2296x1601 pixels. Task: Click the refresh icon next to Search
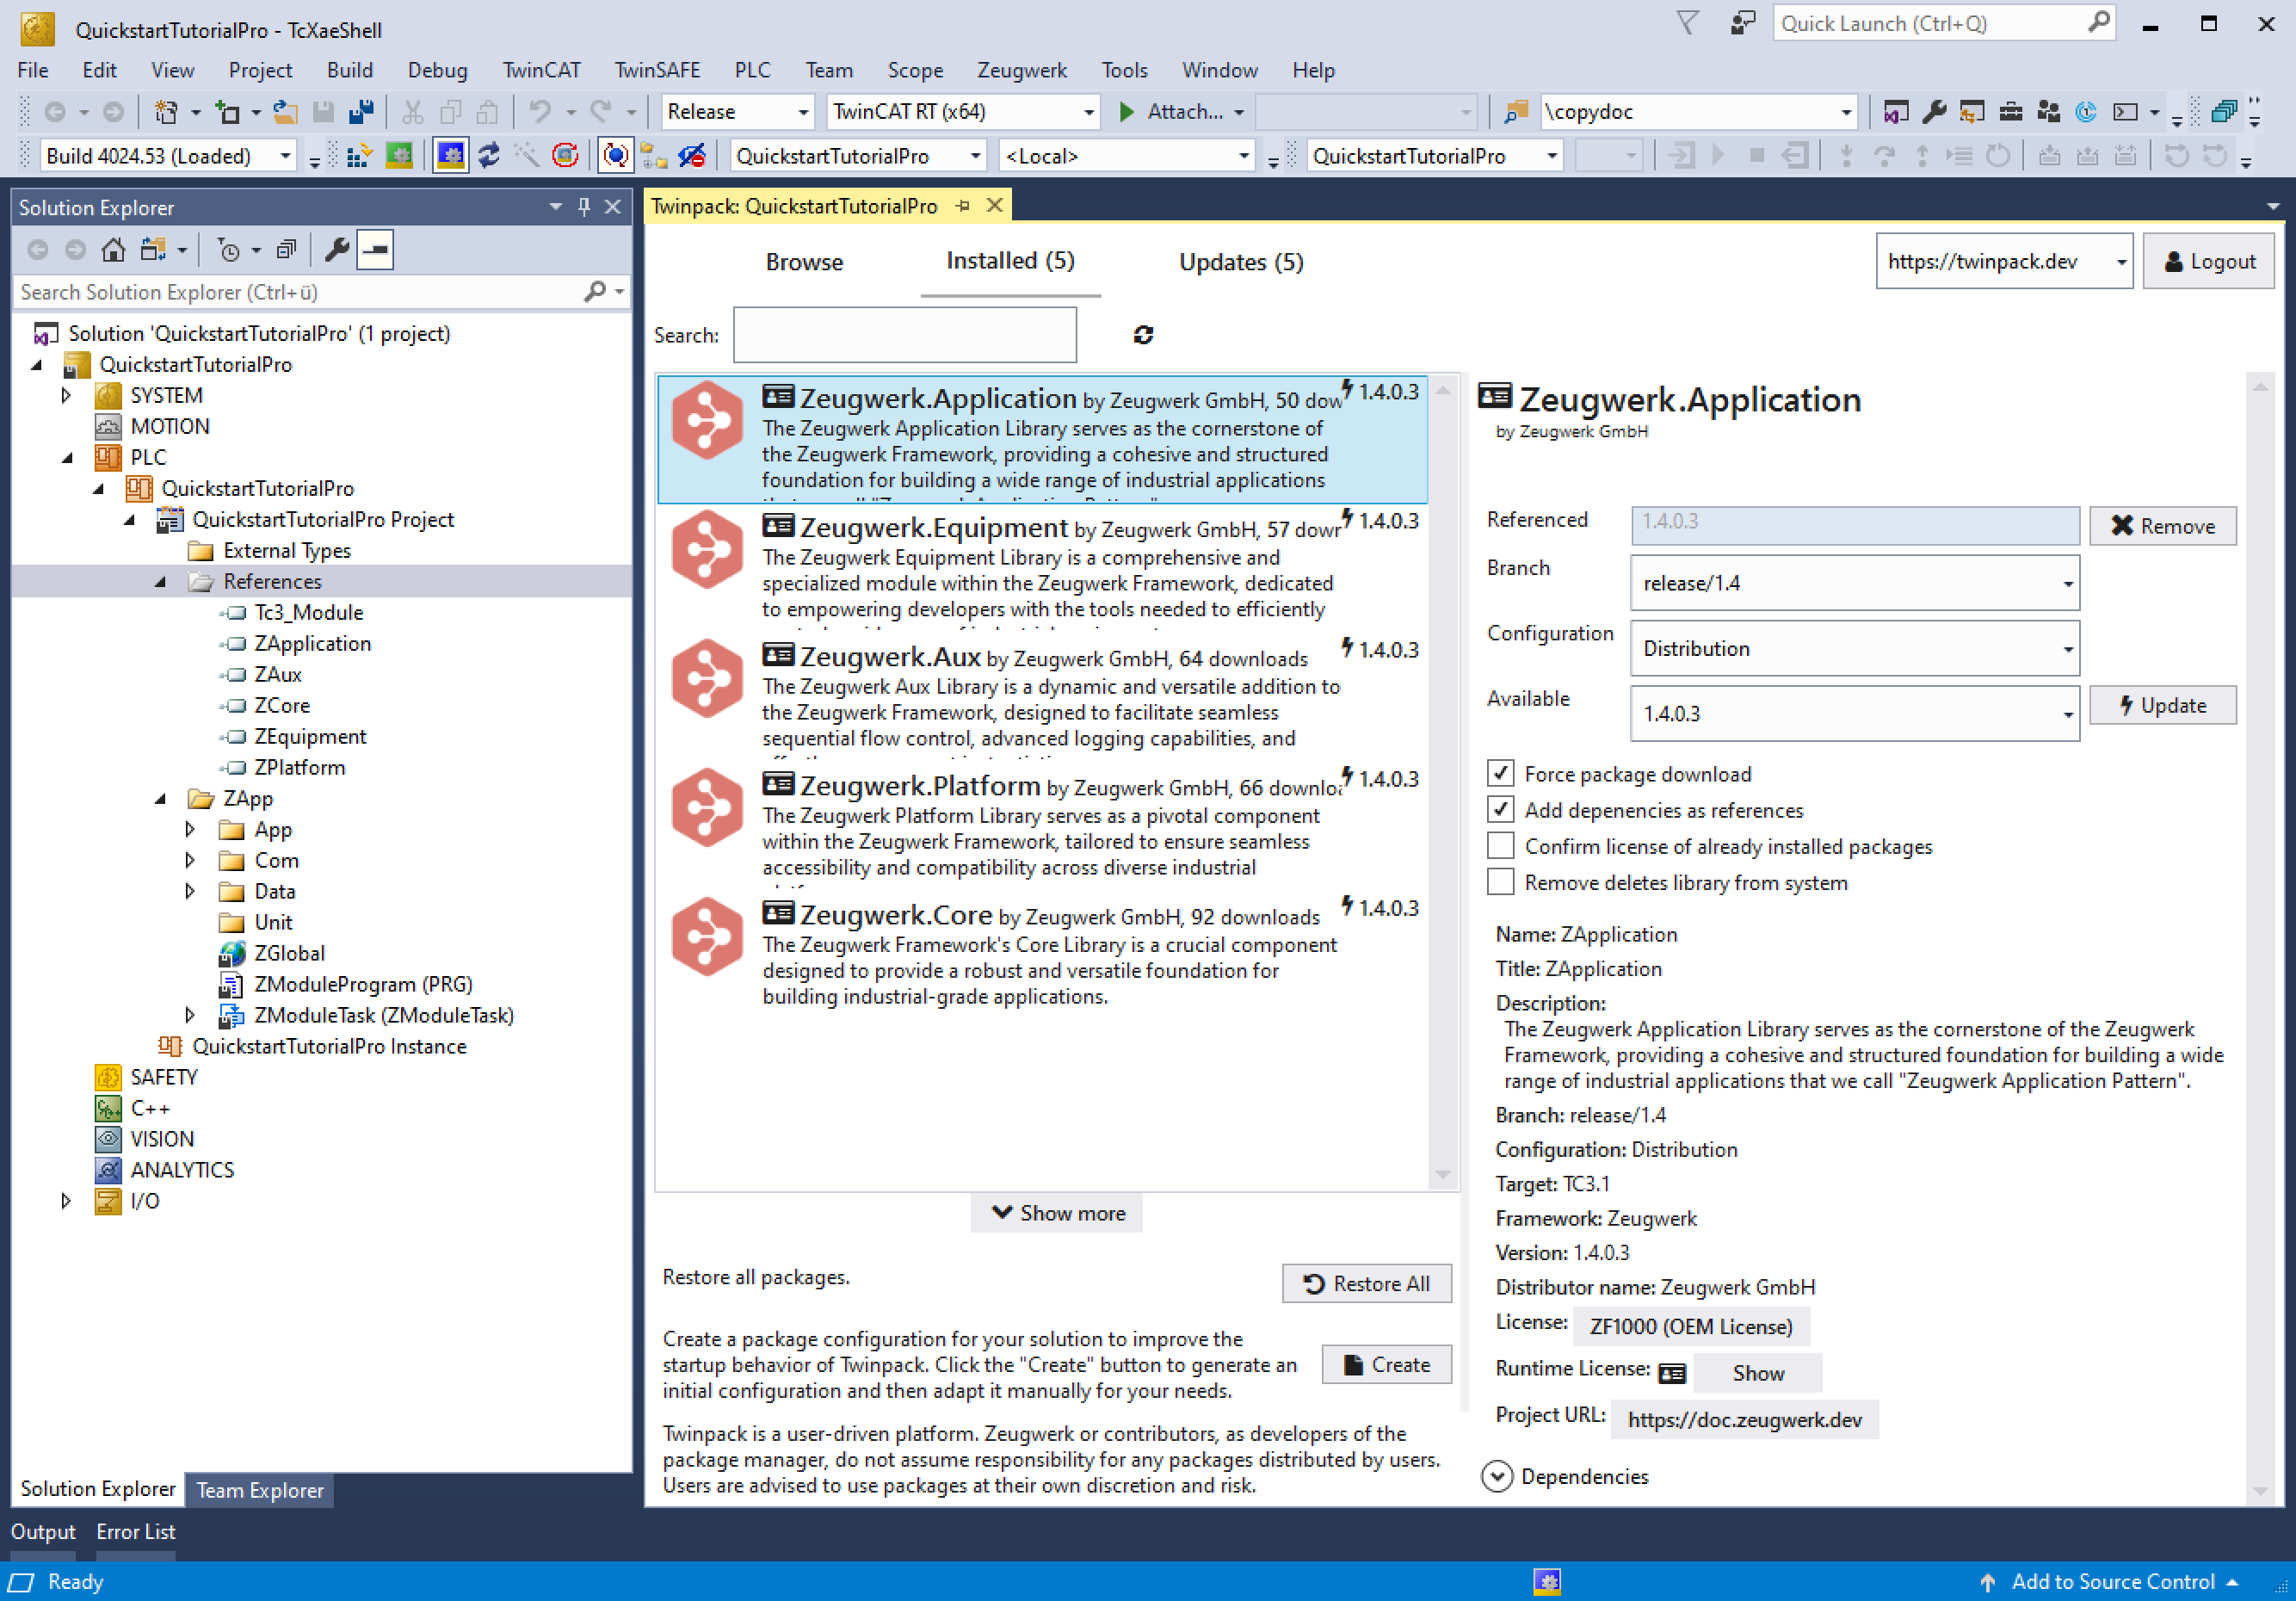point(1144,335)
